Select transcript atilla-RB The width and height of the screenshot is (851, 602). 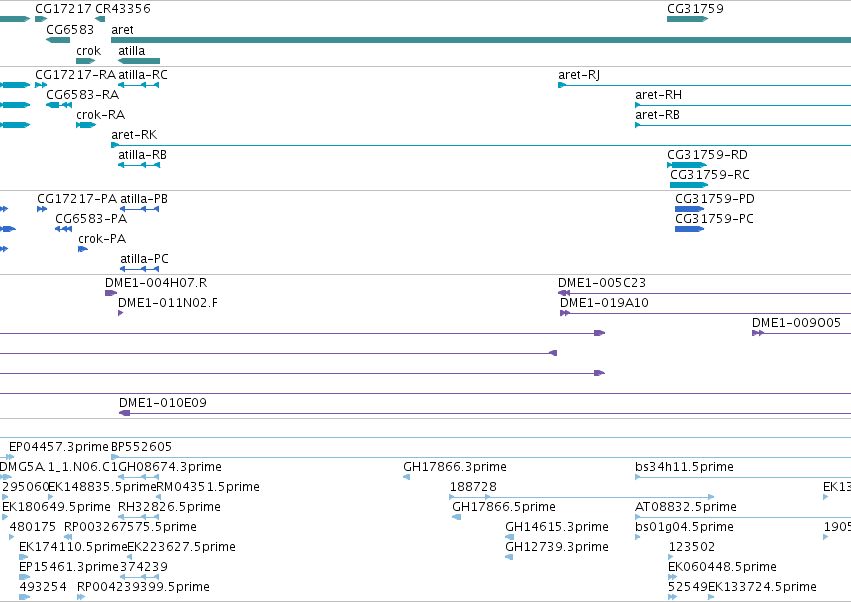[x=139, y=165]
